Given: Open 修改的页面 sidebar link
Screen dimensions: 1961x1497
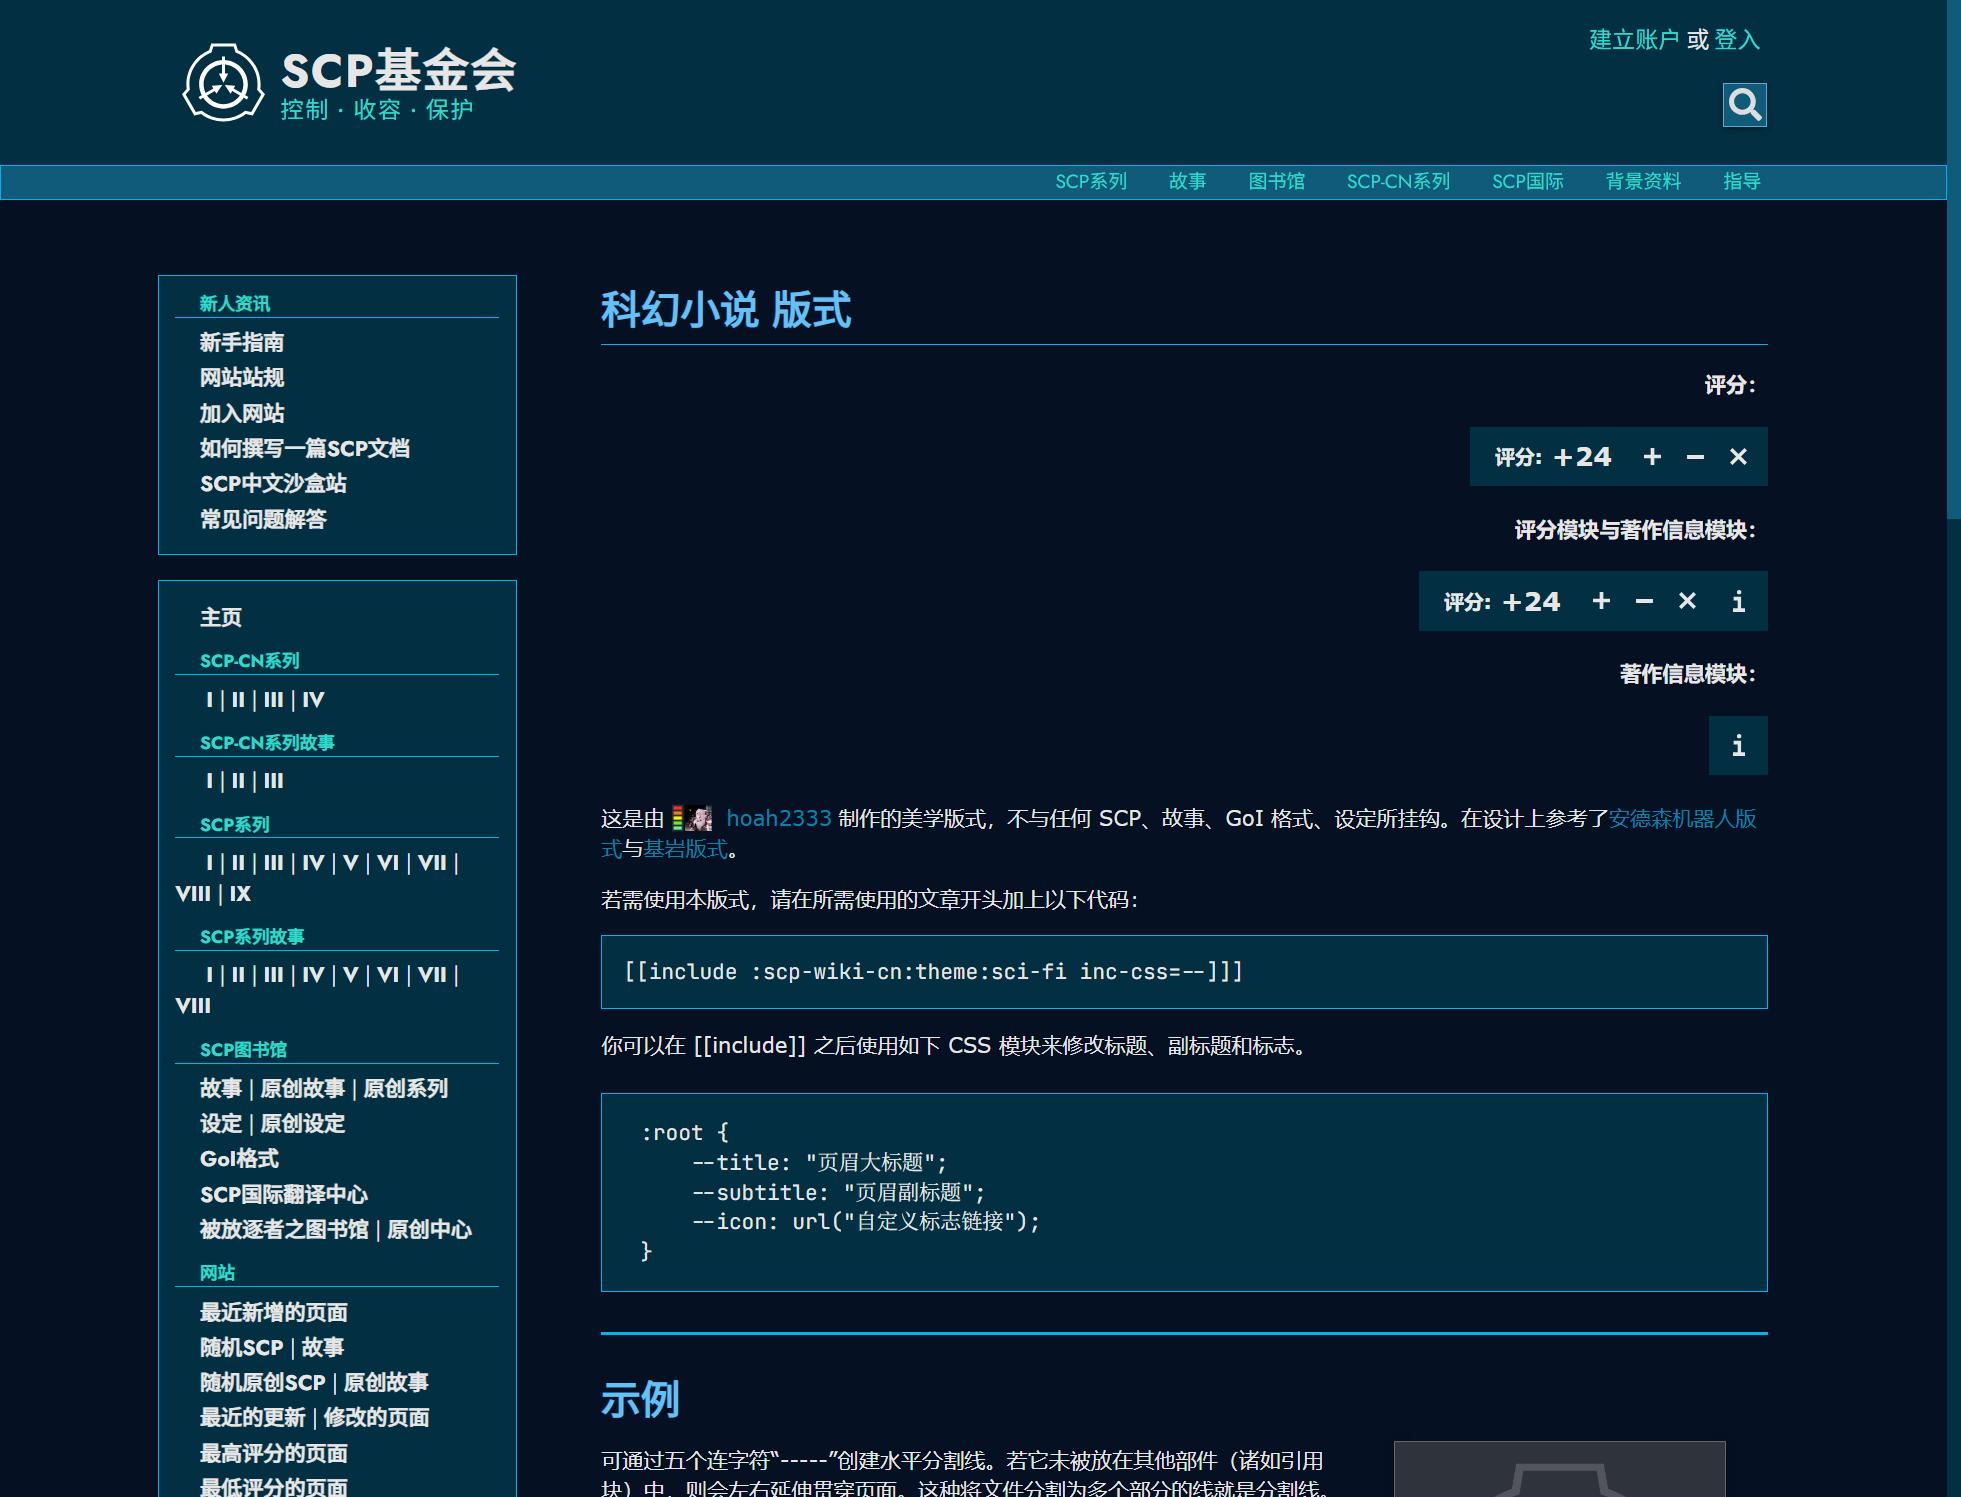Looking at the screenshot, I should [376, 1418].
